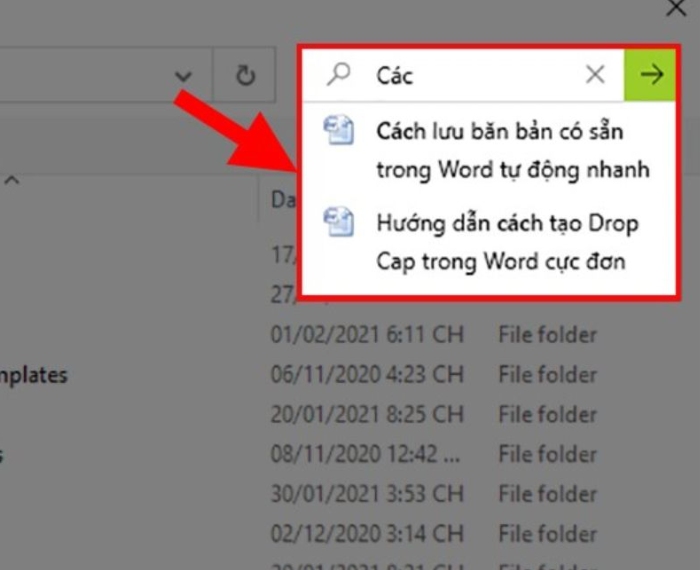This screenshot has height=570, width=700.
Task: Select the folder ending in 'nplates'
Action: pos(33,376)
